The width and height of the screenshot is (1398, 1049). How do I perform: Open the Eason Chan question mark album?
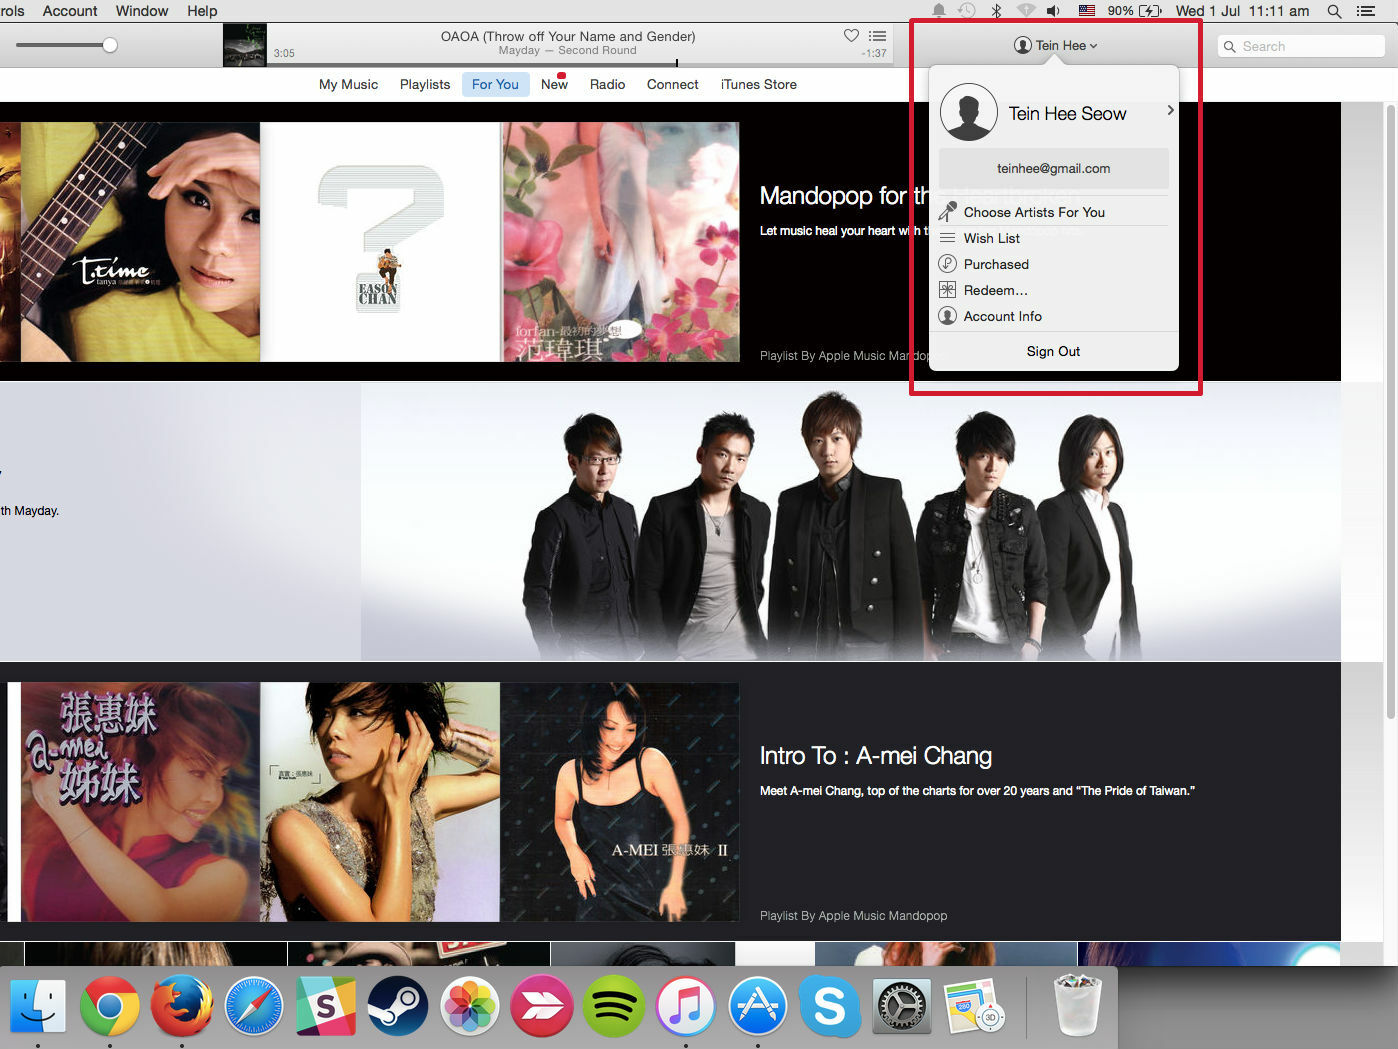380,242
